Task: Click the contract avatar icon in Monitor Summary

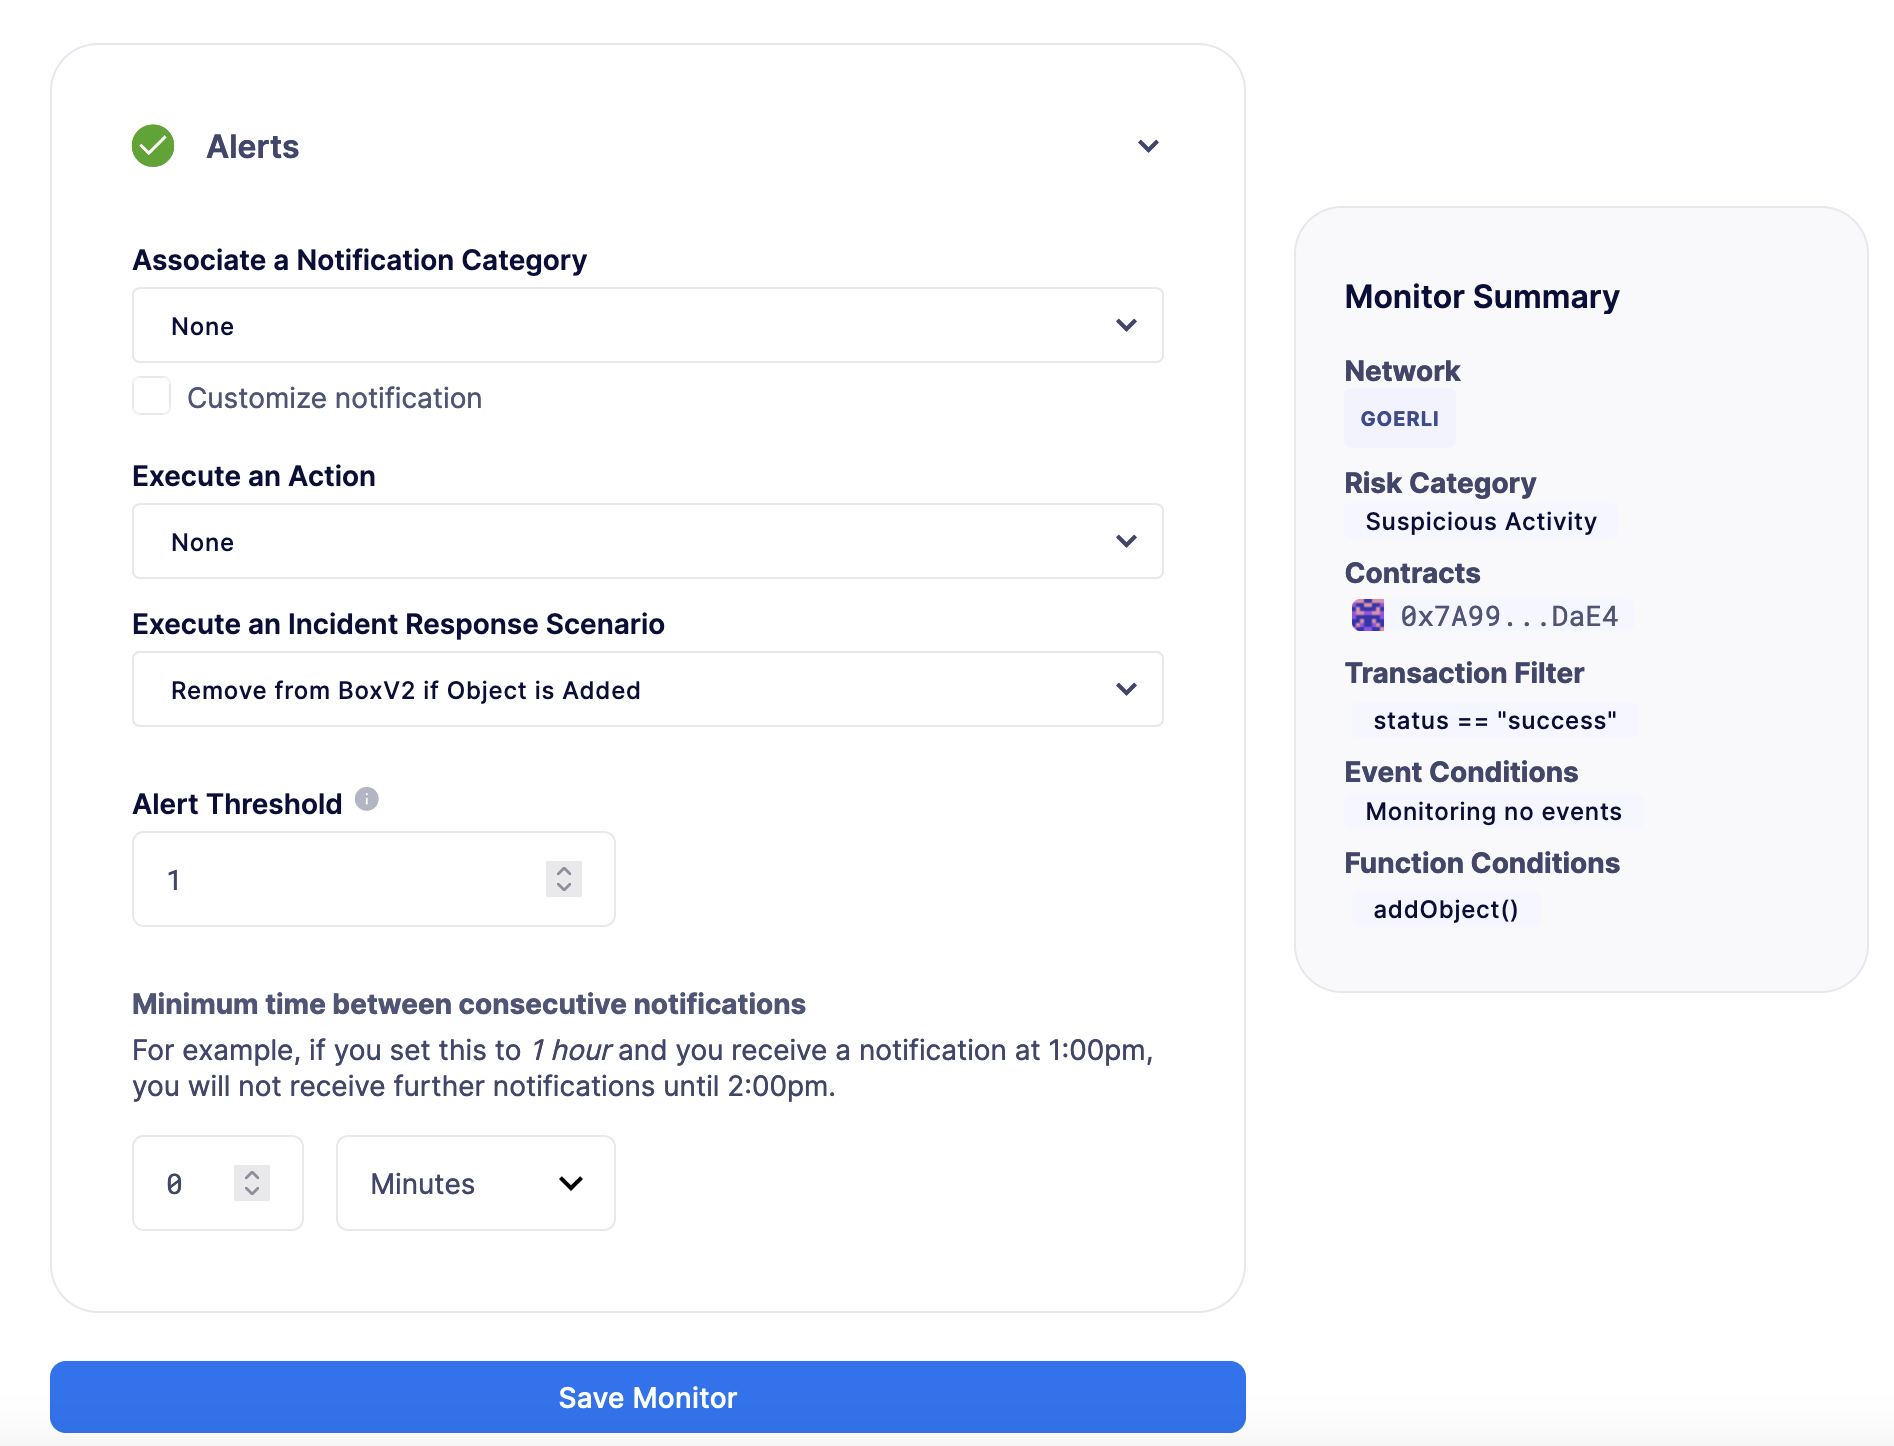Action: (1367, 615)
